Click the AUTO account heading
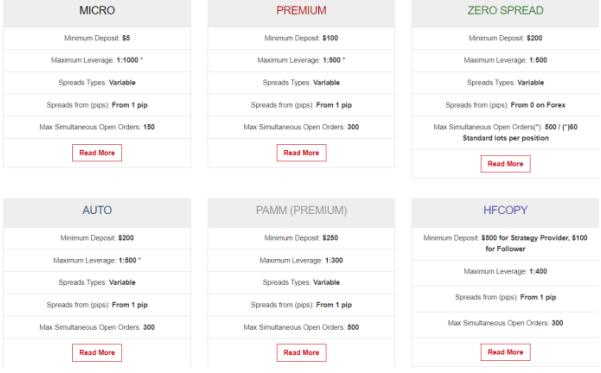The height and width of the screenshot is (373, 601). 97,210
